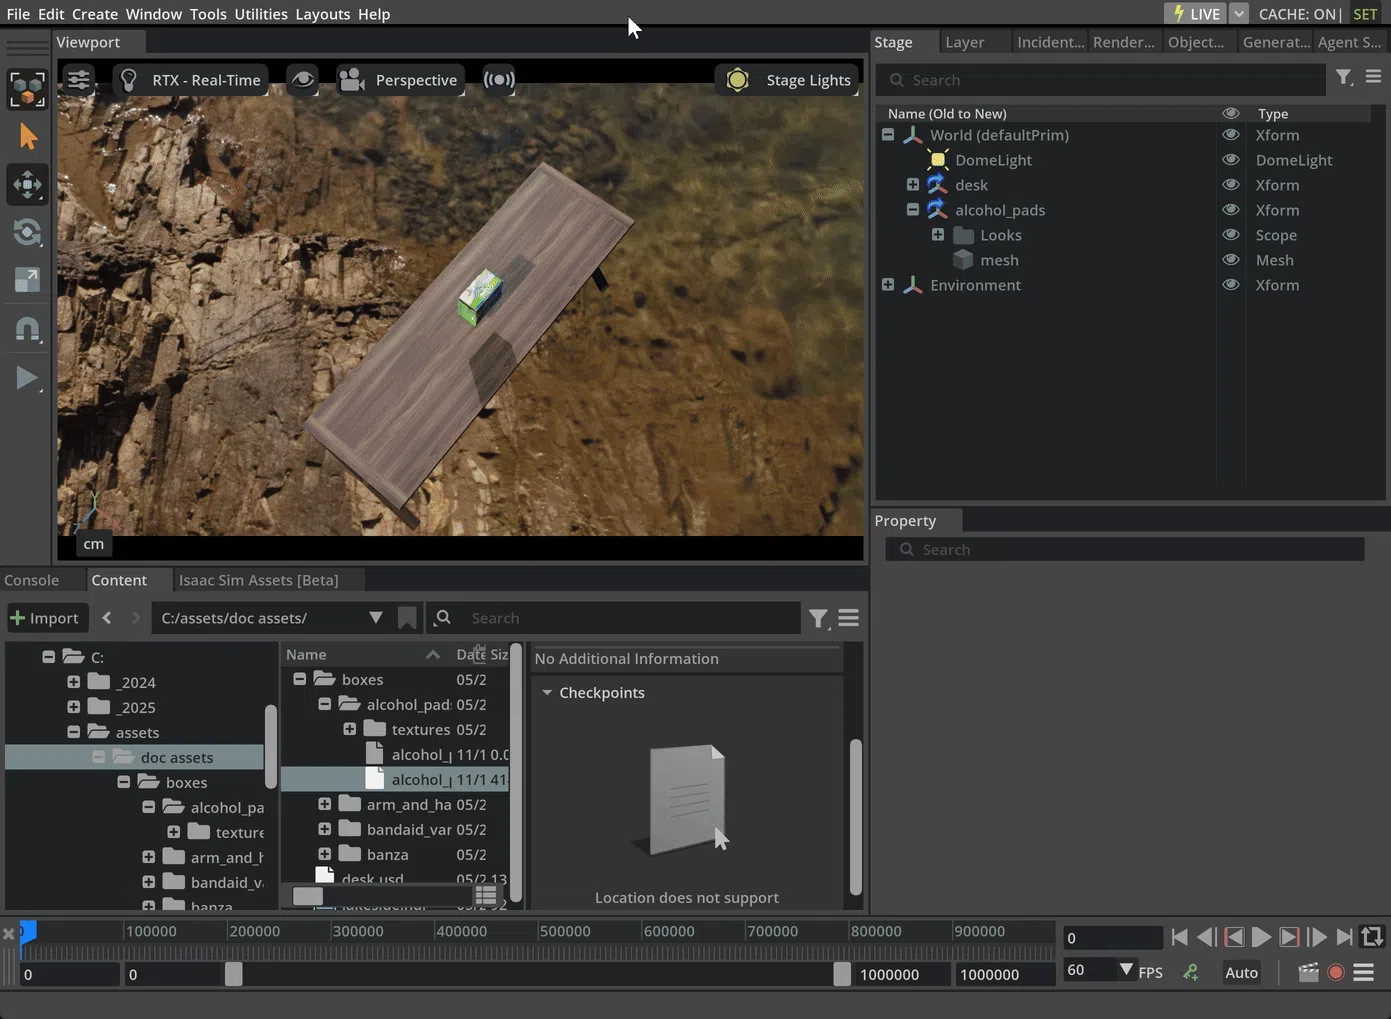Viewport: 1391px width, 1019px height.
Task: Click the Set Key icon near Auto
Action: click(x=1191, y=971)
